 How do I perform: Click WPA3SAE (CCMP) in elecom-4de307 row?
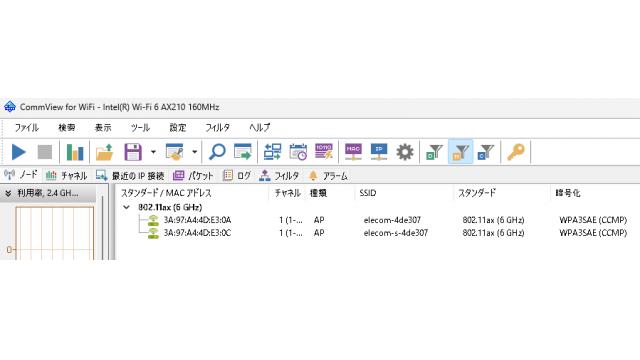pyautogui.click(x=593, y=220)
